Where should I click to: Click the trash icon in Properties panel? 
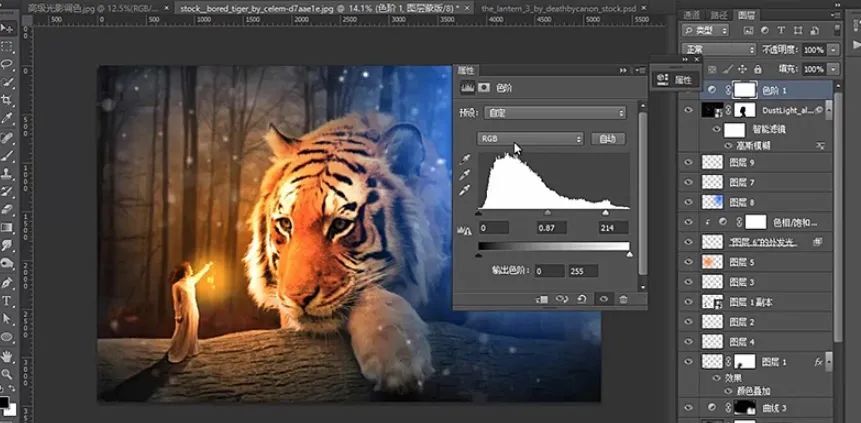pos(624,298)
